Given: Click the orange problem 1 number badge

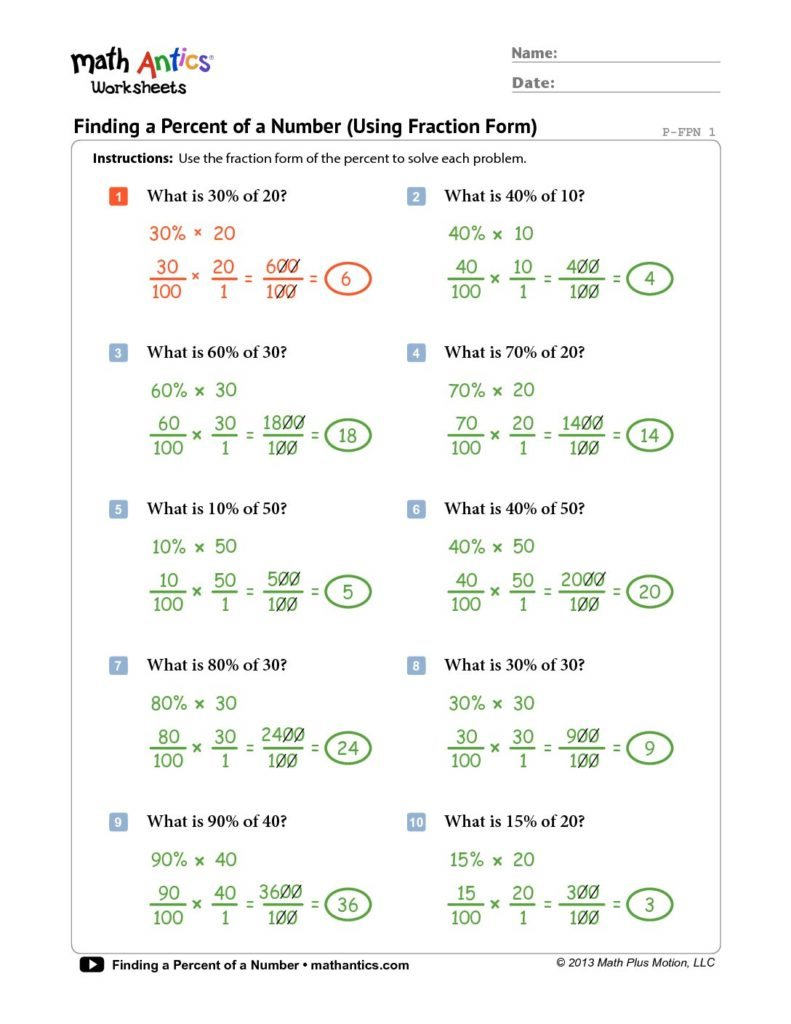Looking at the screenshot, I should pos(118,197).
